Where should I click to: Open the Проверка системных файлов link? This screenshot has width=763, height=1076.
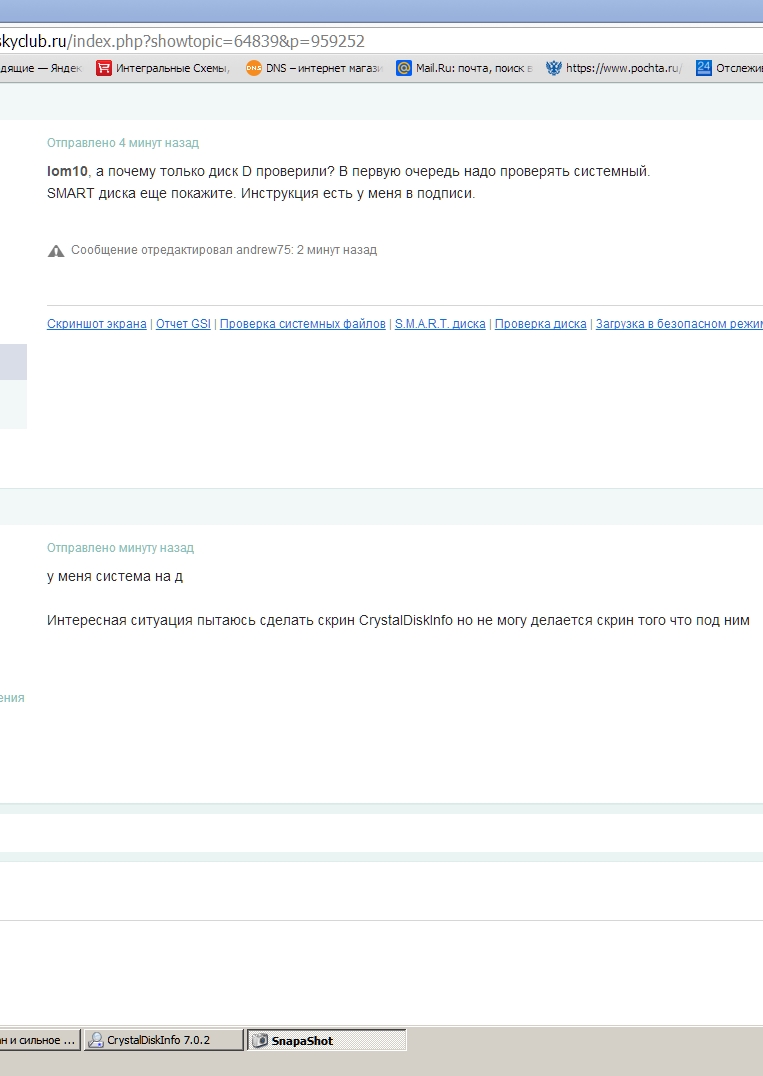303,324
